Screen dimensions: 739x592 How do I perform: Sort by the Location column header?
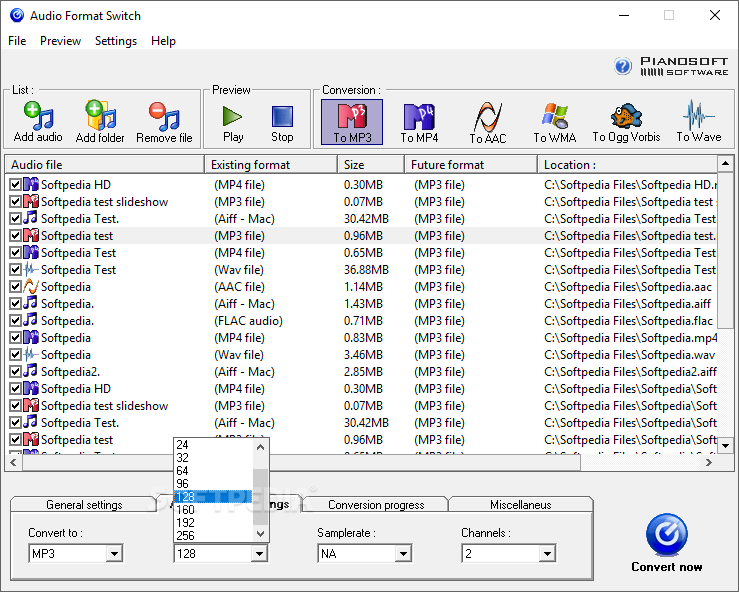click(x=627, y=164)
